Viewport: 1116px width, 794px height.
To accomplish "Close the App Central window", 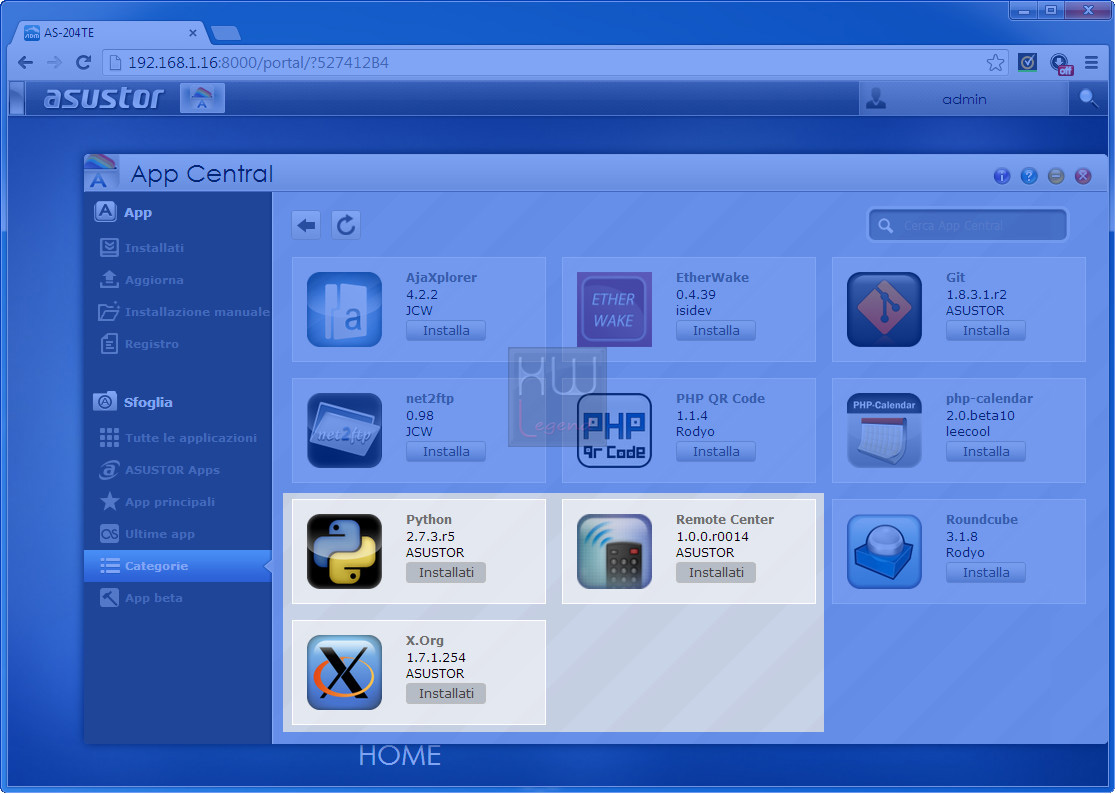I will pos(1083,176).
